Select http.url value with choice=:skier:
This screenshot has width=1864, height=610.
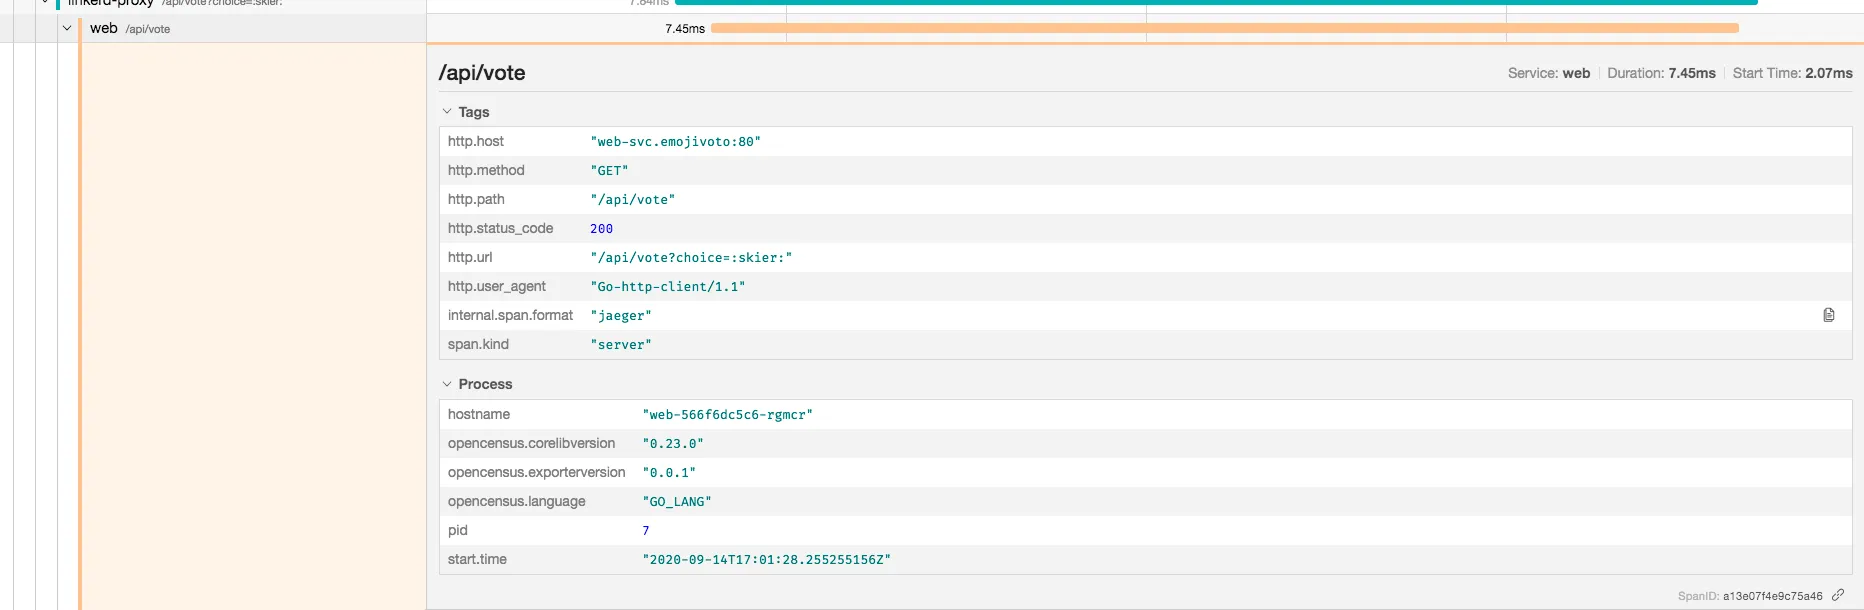coord(691,258)
